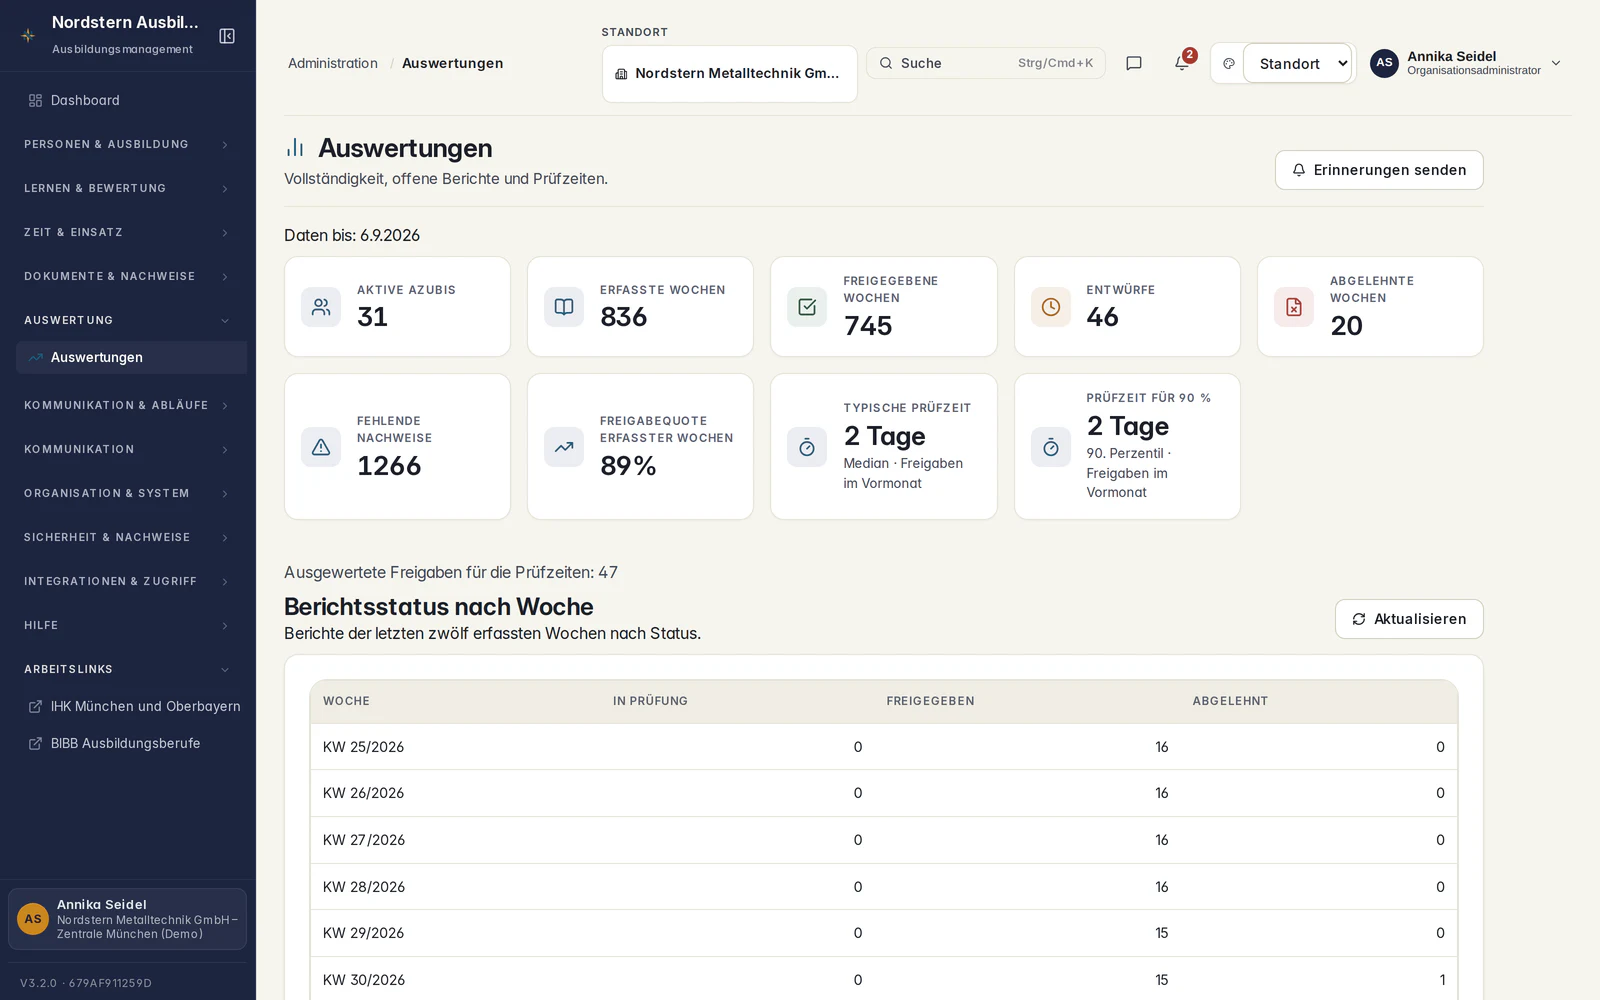Viewport: 1600px width, 1000px height.
Task: Click the Dashboard grid icon
Action: click(35, 100)
